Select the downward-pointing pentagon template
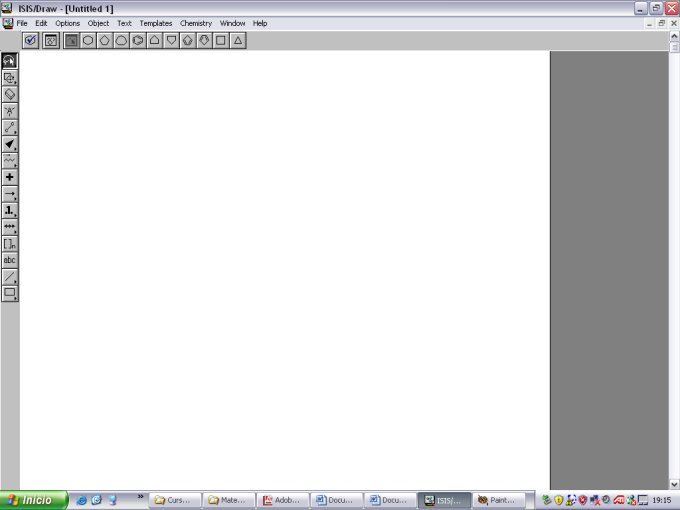 coord(171,41)
